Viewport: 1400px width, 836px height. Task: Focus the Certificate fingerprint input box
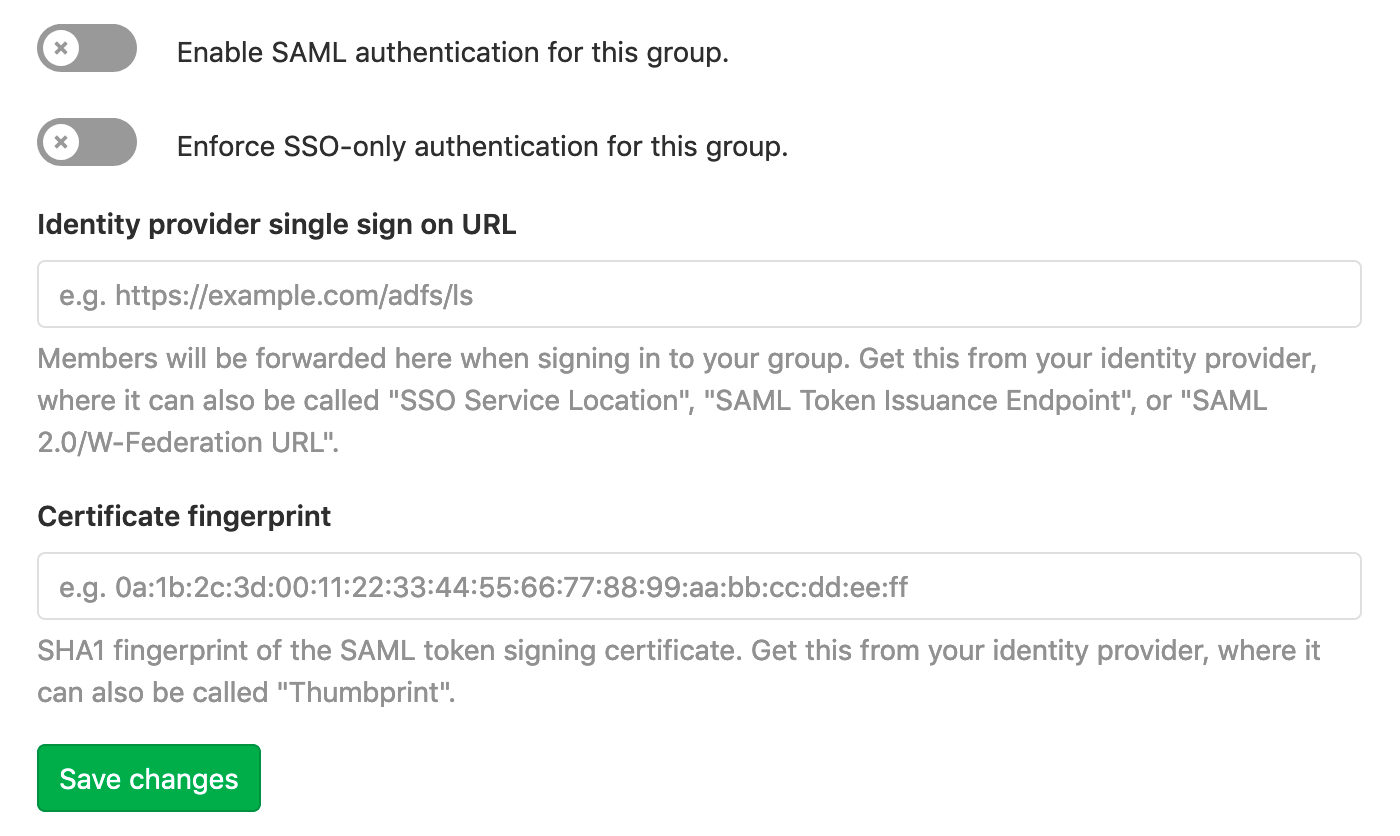[698, 586]
